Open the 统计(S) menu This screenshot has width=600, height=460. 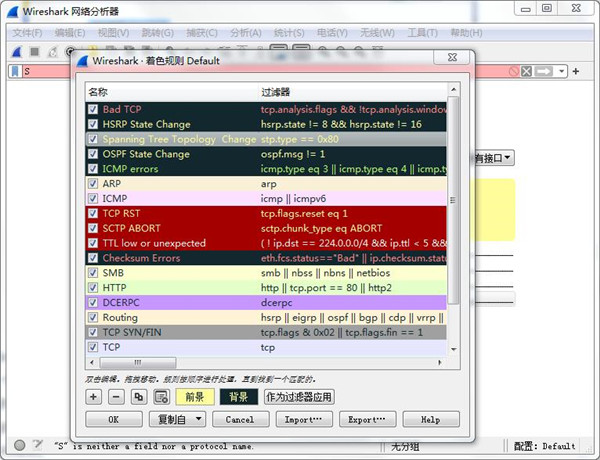pos(289,33)
